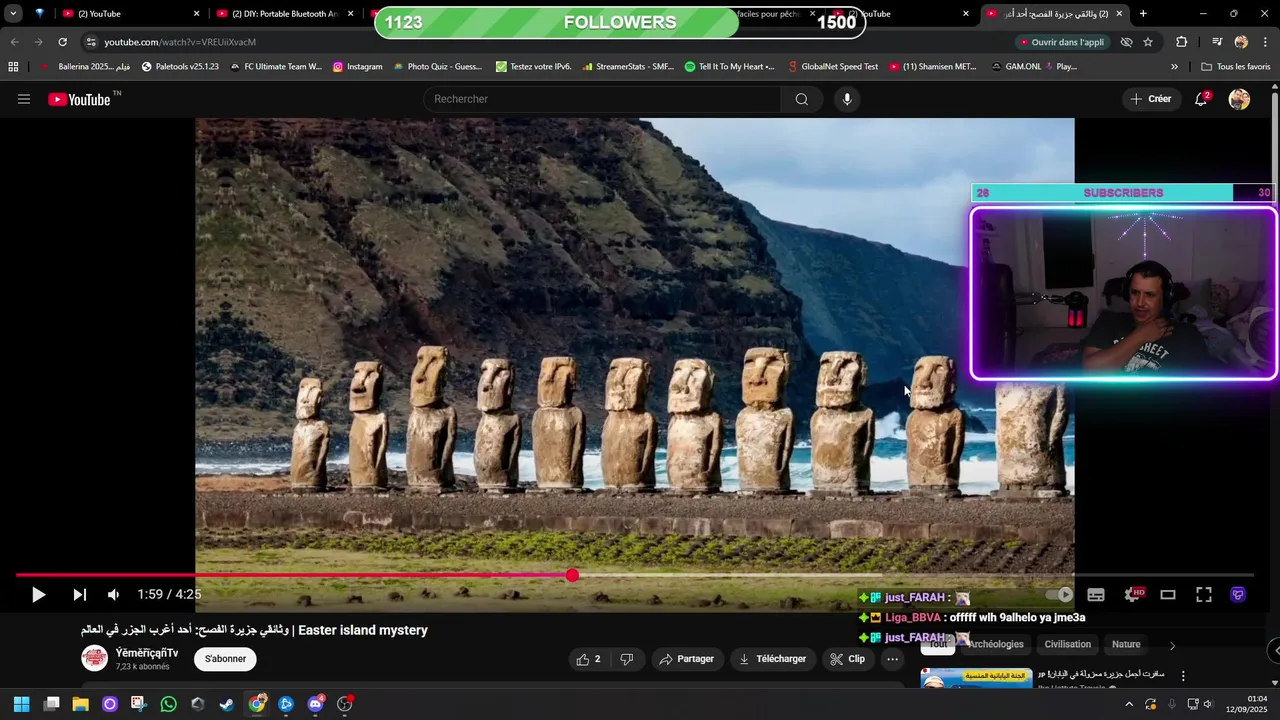Show hidden bookmarks chevron
Image resolution: width=1280 pixels, height=720 pixels.
click(x=1174, y=67)
